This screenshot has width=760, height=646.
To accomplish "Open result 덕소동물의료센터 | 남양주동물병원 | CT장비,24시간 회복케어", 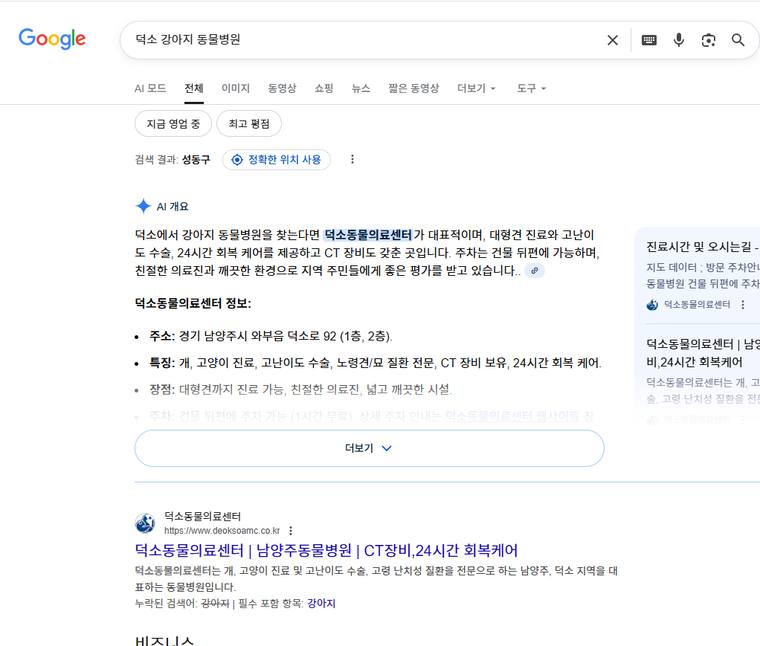I will pyautogui.click(x=326, y=551).
